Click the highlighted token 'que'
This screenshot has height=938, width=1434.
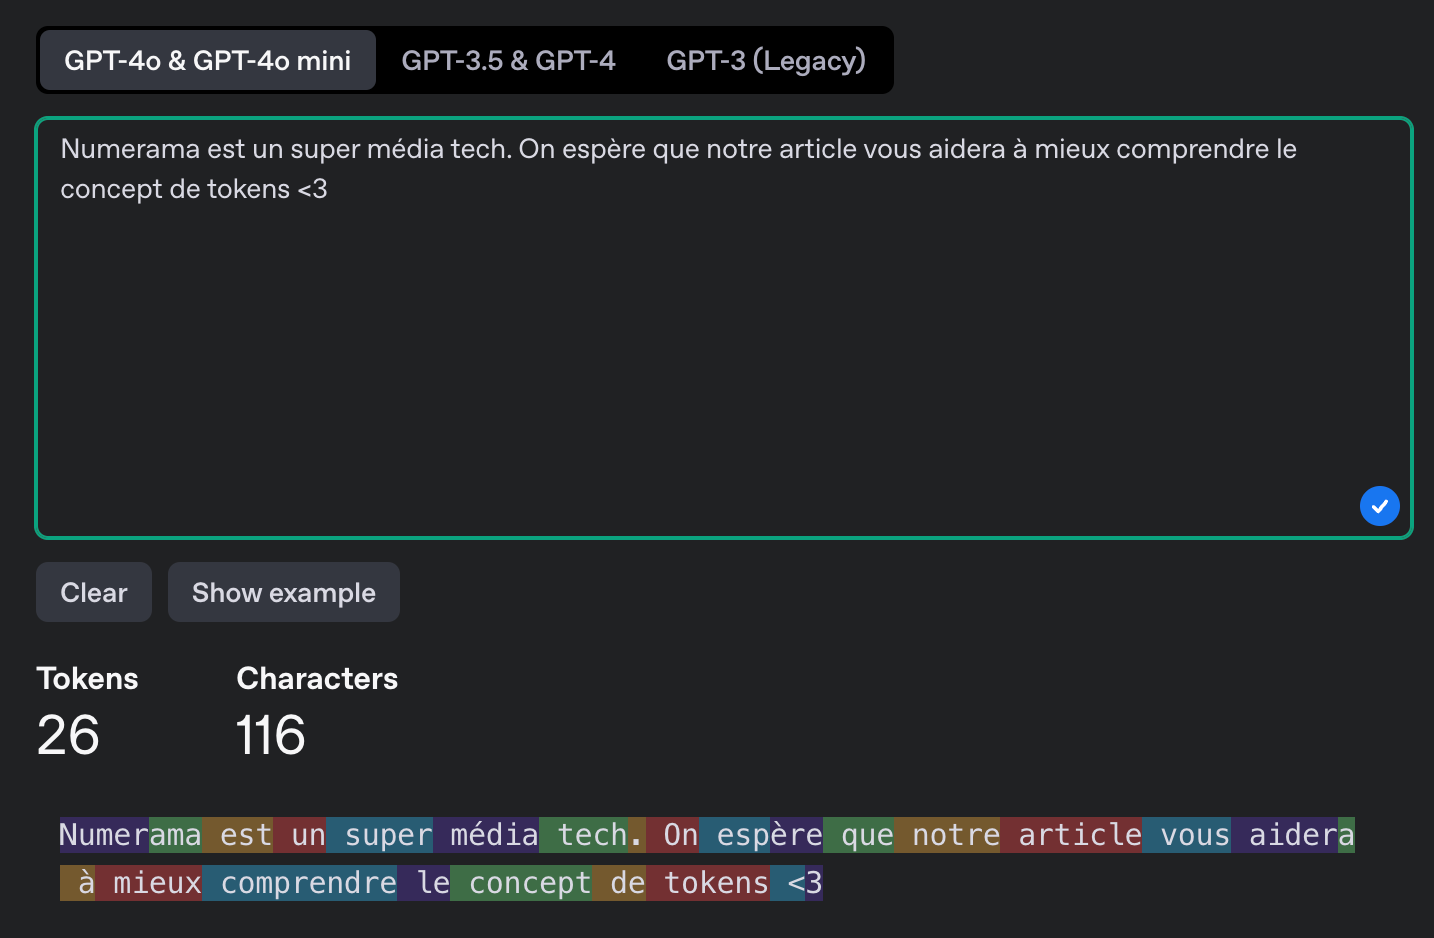pos(859,835)
